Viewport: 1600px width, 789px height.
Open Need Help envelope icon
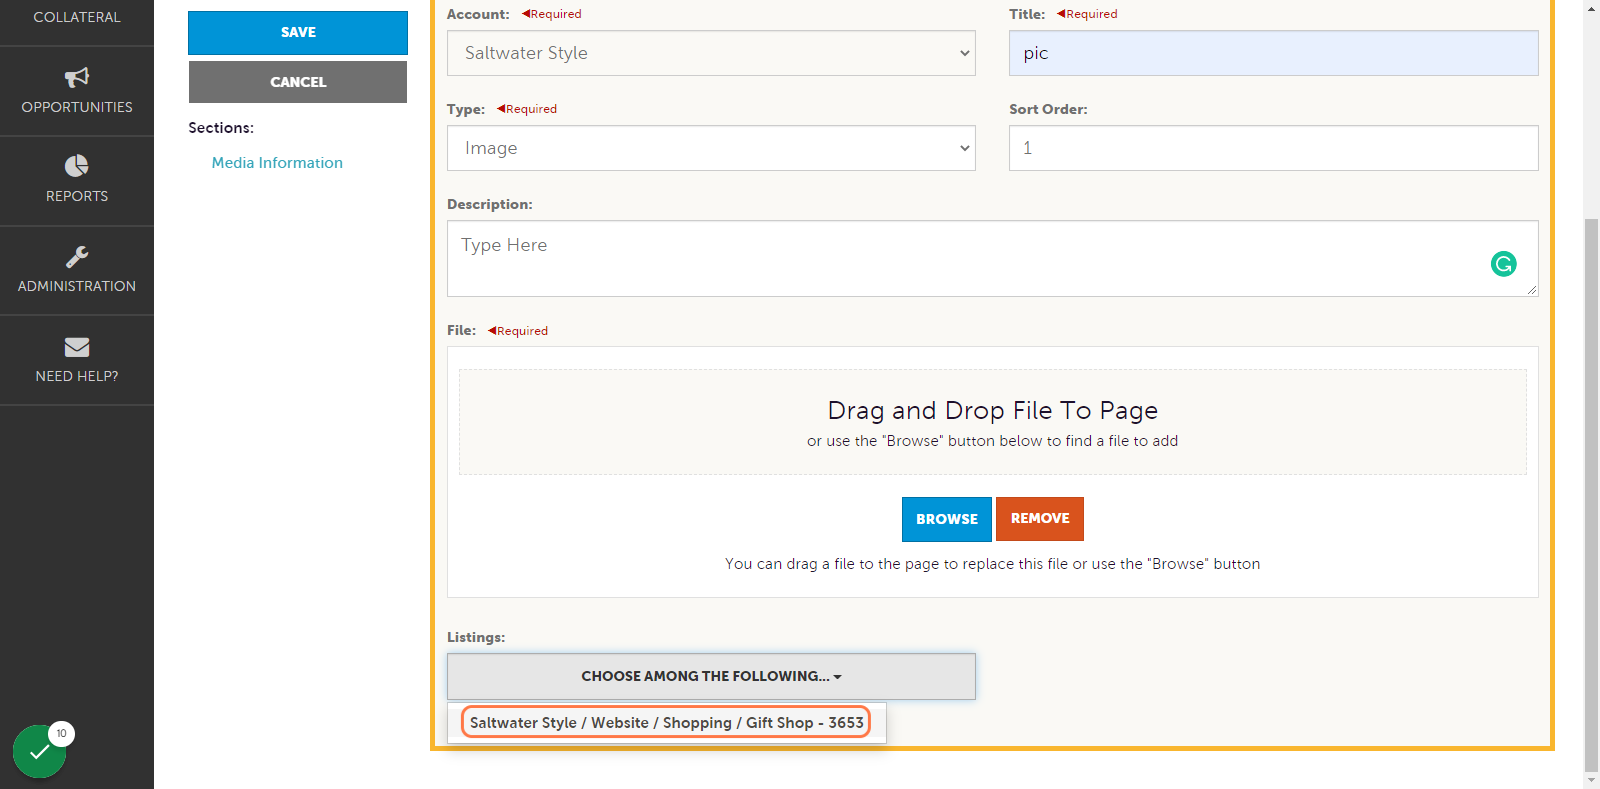tap(77, 347)
